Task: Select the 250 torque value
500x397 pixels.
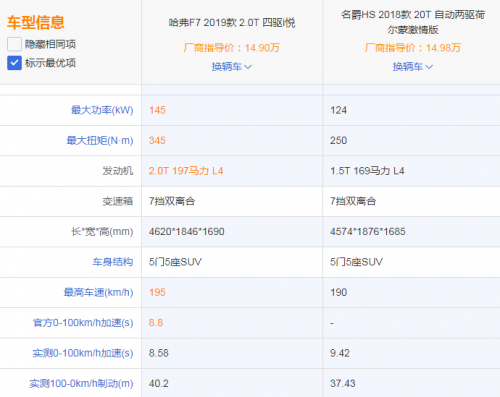Action: 338,140
